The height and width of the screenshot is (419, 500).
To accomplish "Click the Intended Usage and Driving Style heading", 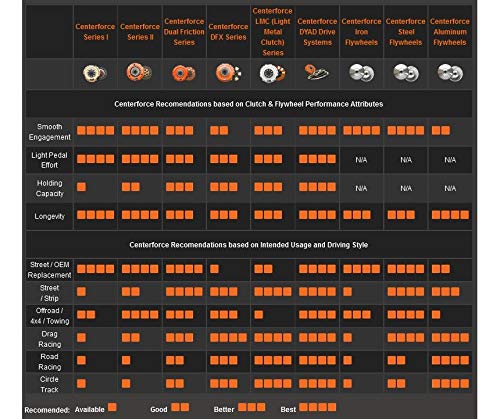I will pos(249,245).
